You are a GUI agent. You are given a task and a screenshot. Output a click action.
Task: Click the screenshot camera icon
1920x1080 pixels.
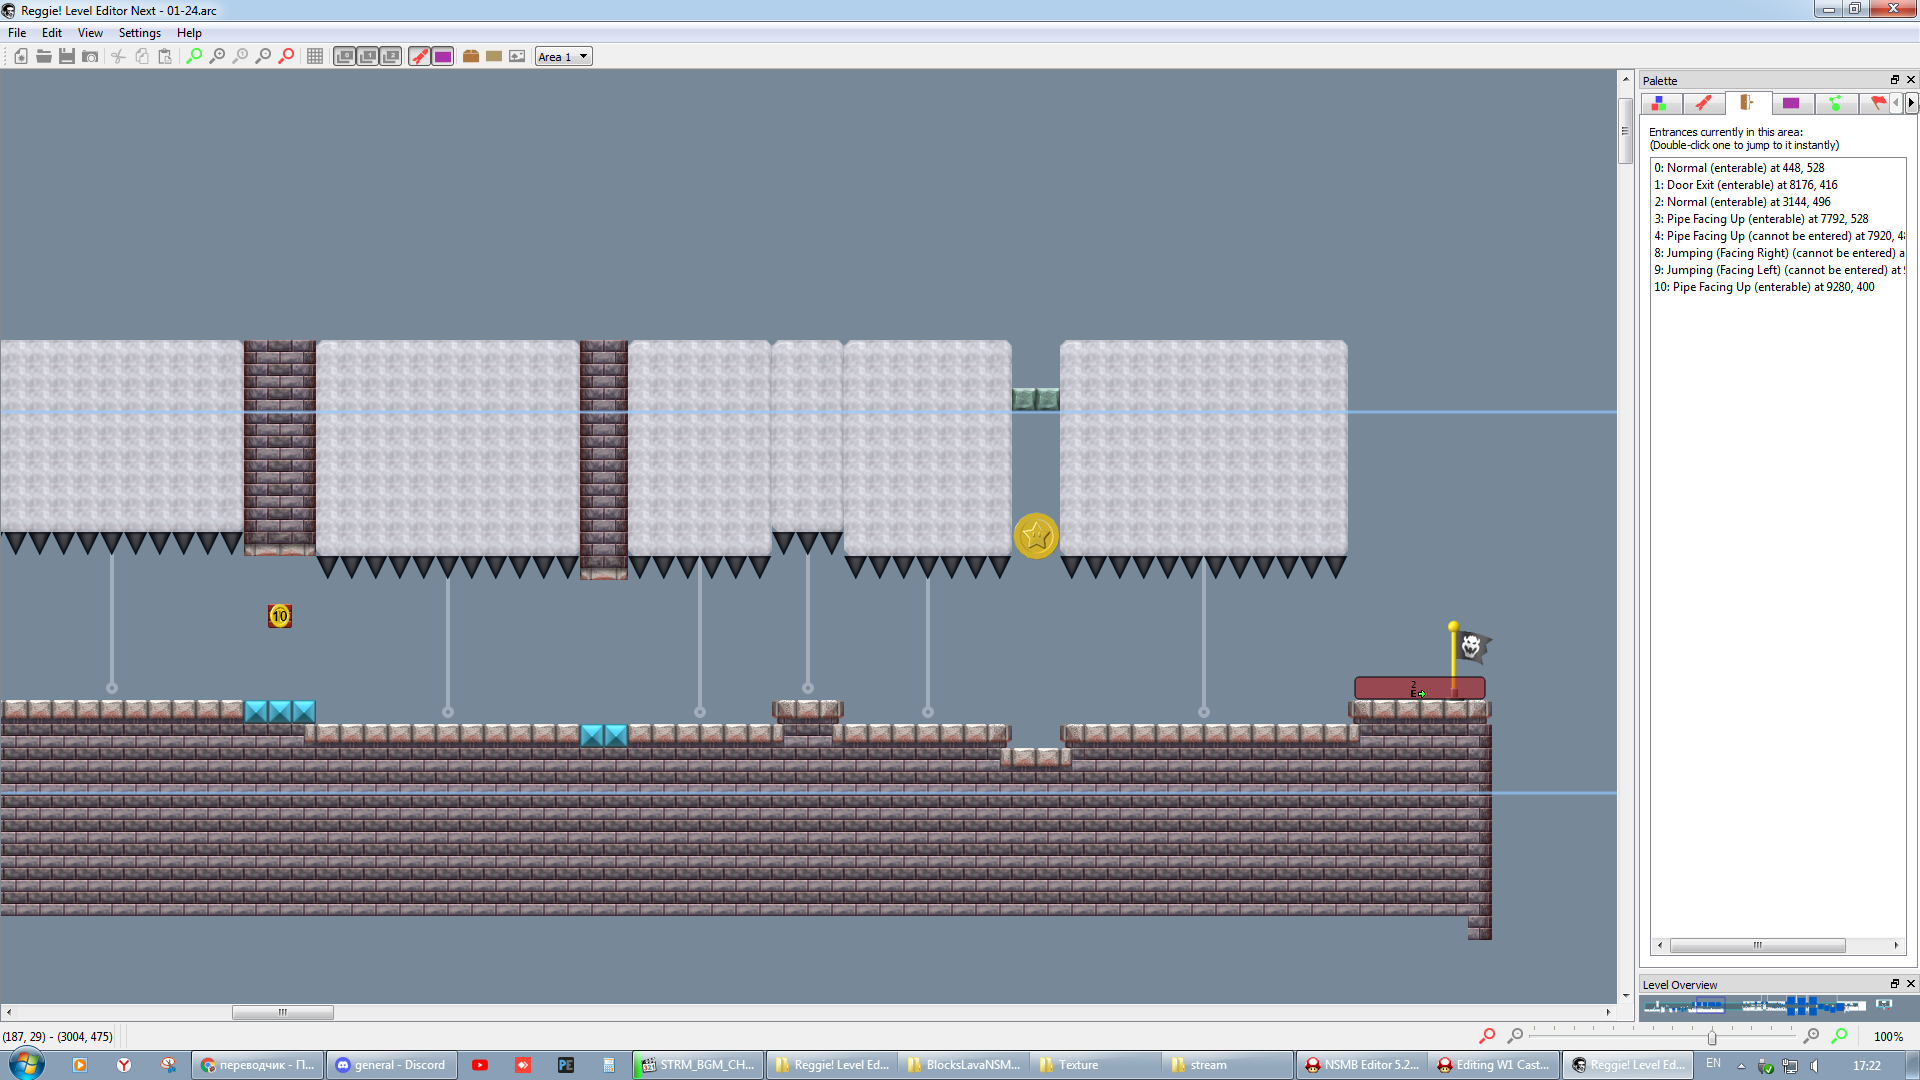pos(90,56)
